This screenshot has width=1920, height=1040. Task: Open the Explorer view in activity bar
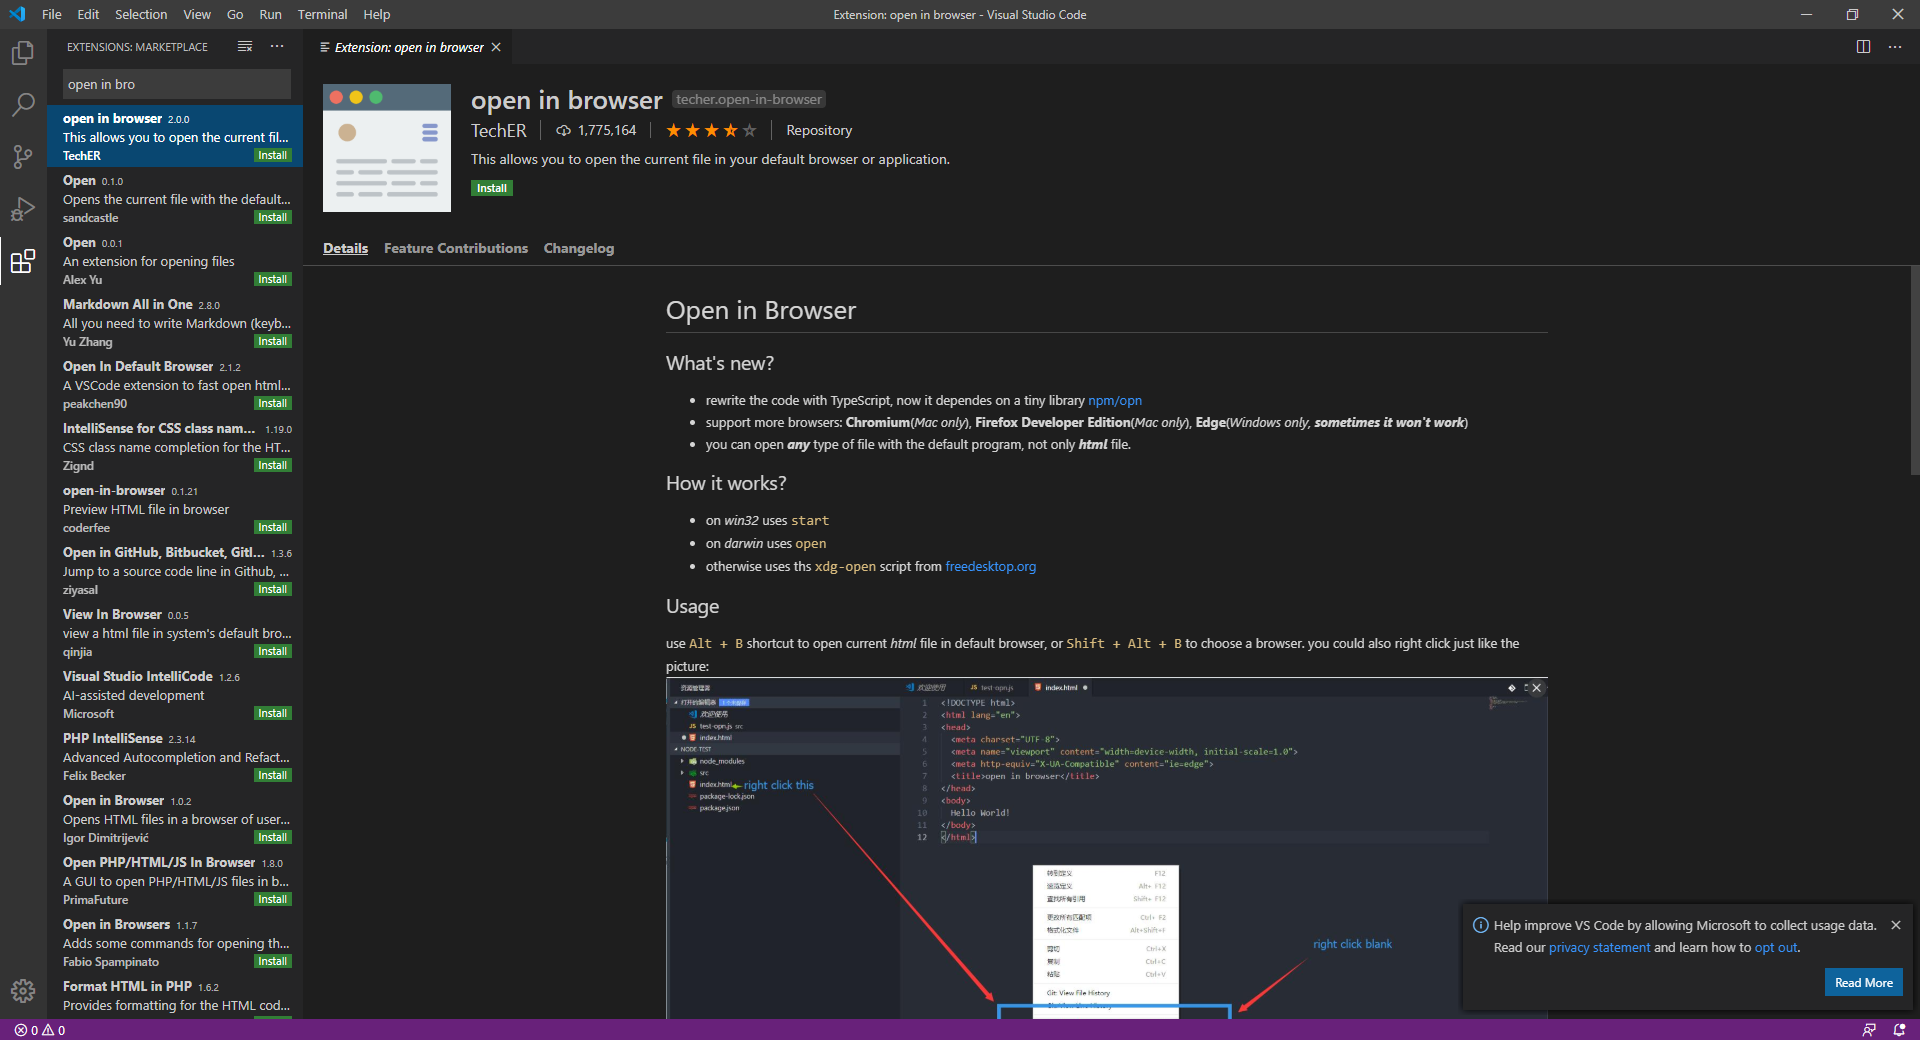(23, 52)
